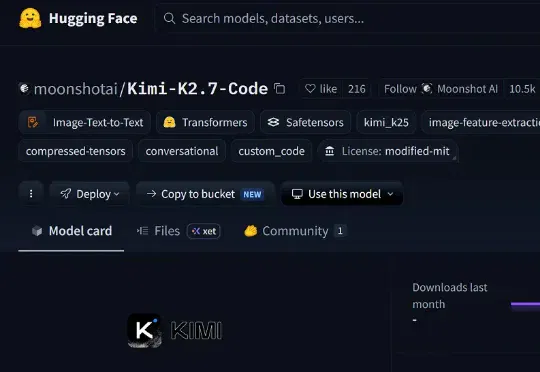Click the magnifier search icon

coord(169,18)
